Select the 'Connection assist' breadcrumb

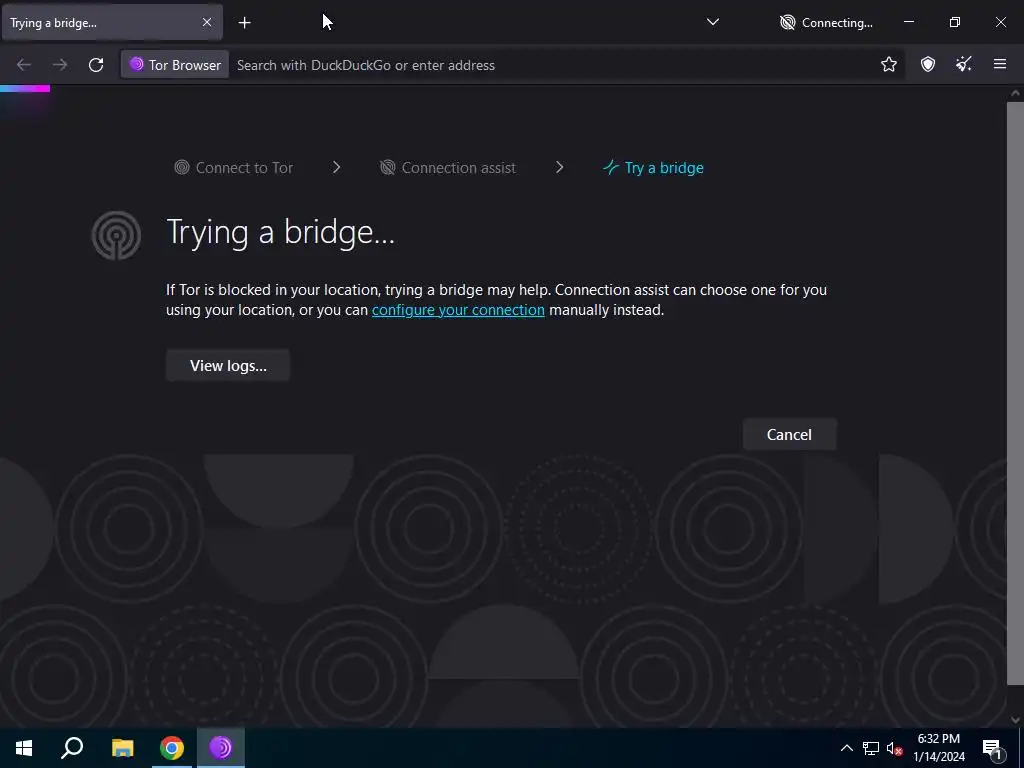(448, 168)
